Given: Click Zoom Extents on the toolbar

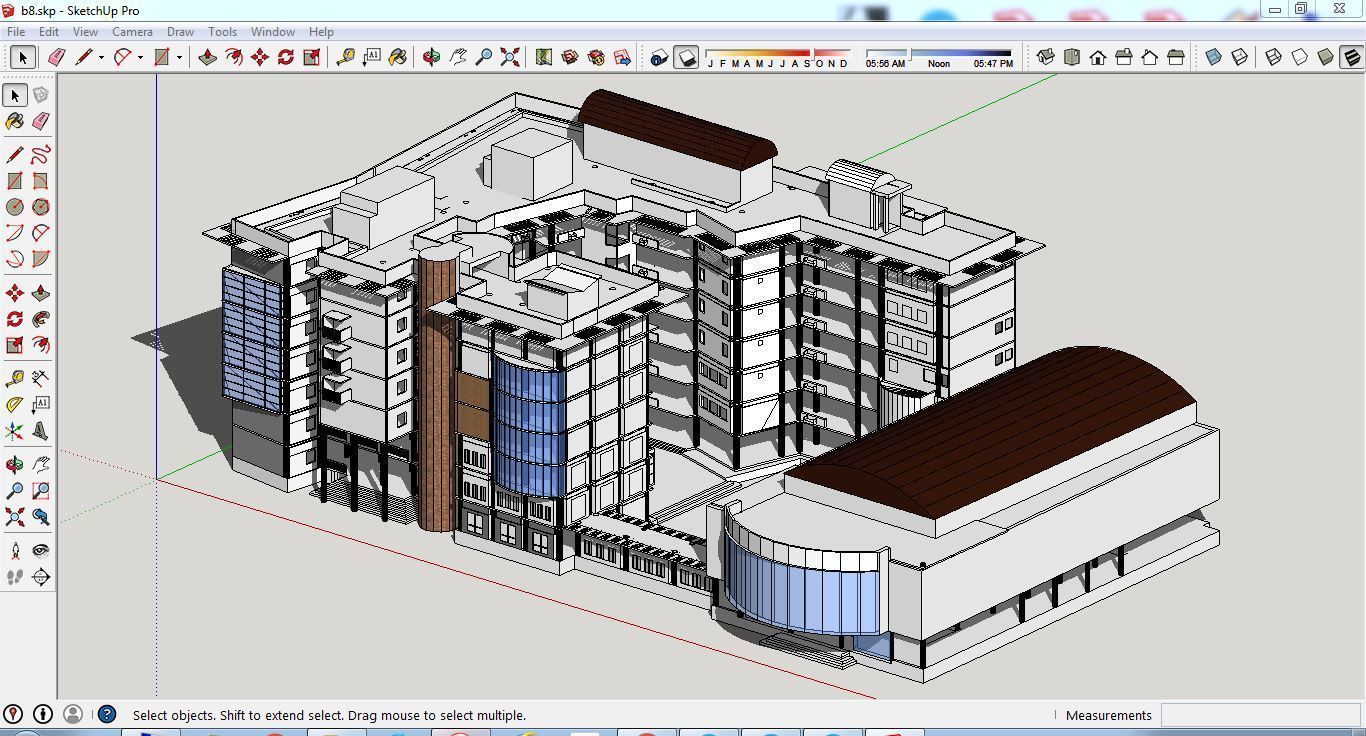Looking at the screenshot, I should coord(509,57).
